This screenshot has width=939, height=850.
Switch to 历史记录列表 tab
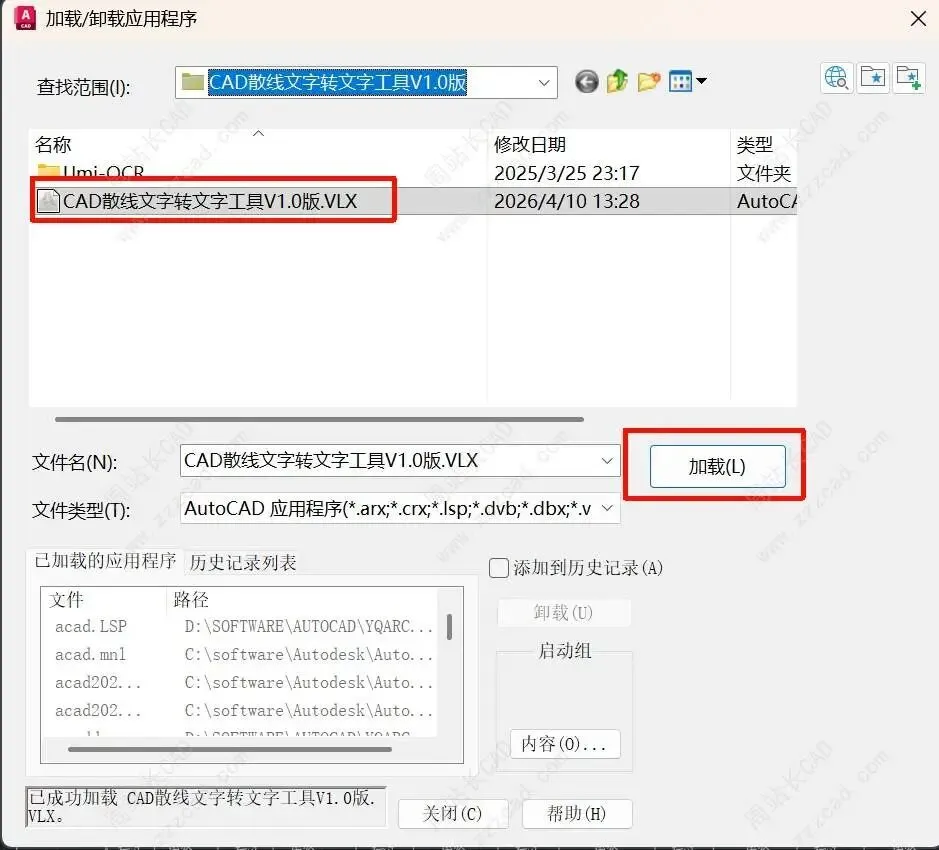click(x=243, y=563)
